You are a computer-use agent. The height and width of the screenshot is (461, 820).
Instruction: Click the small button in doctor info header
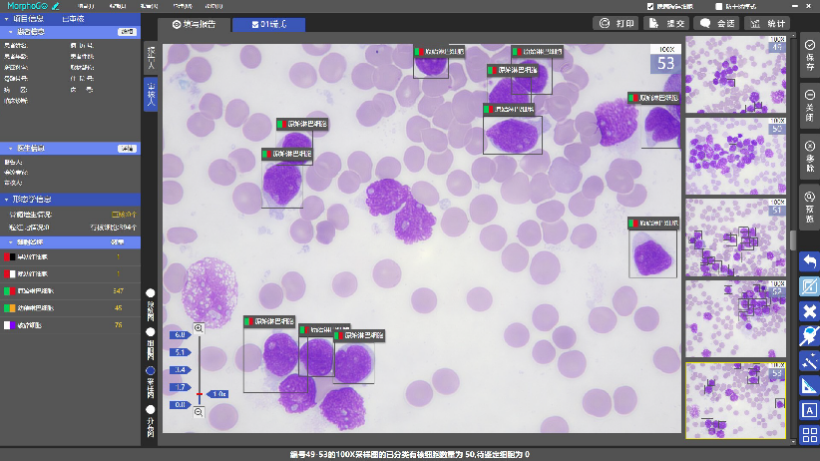(x=127, y=148)
